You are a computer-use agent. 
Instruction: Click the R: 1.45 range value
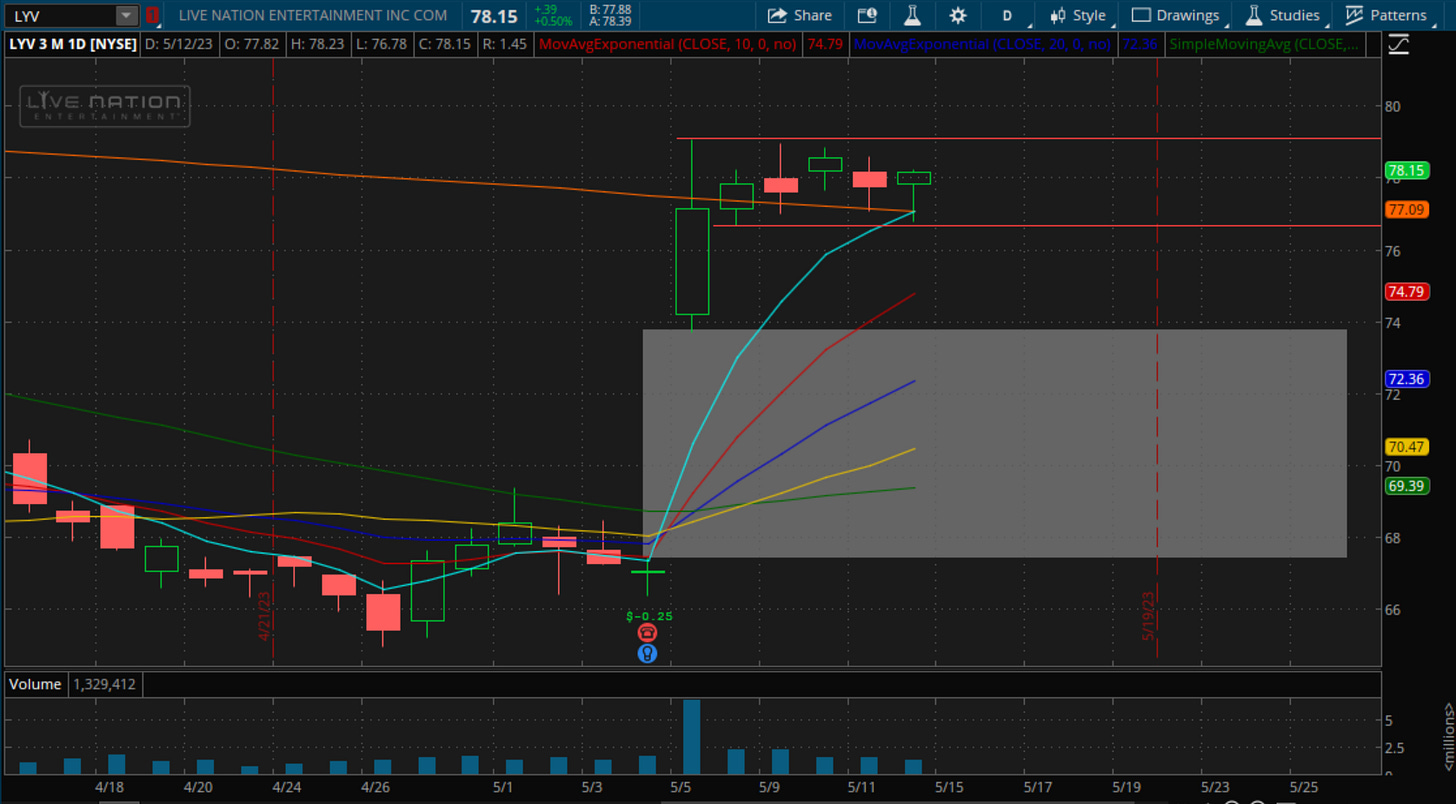504,44
